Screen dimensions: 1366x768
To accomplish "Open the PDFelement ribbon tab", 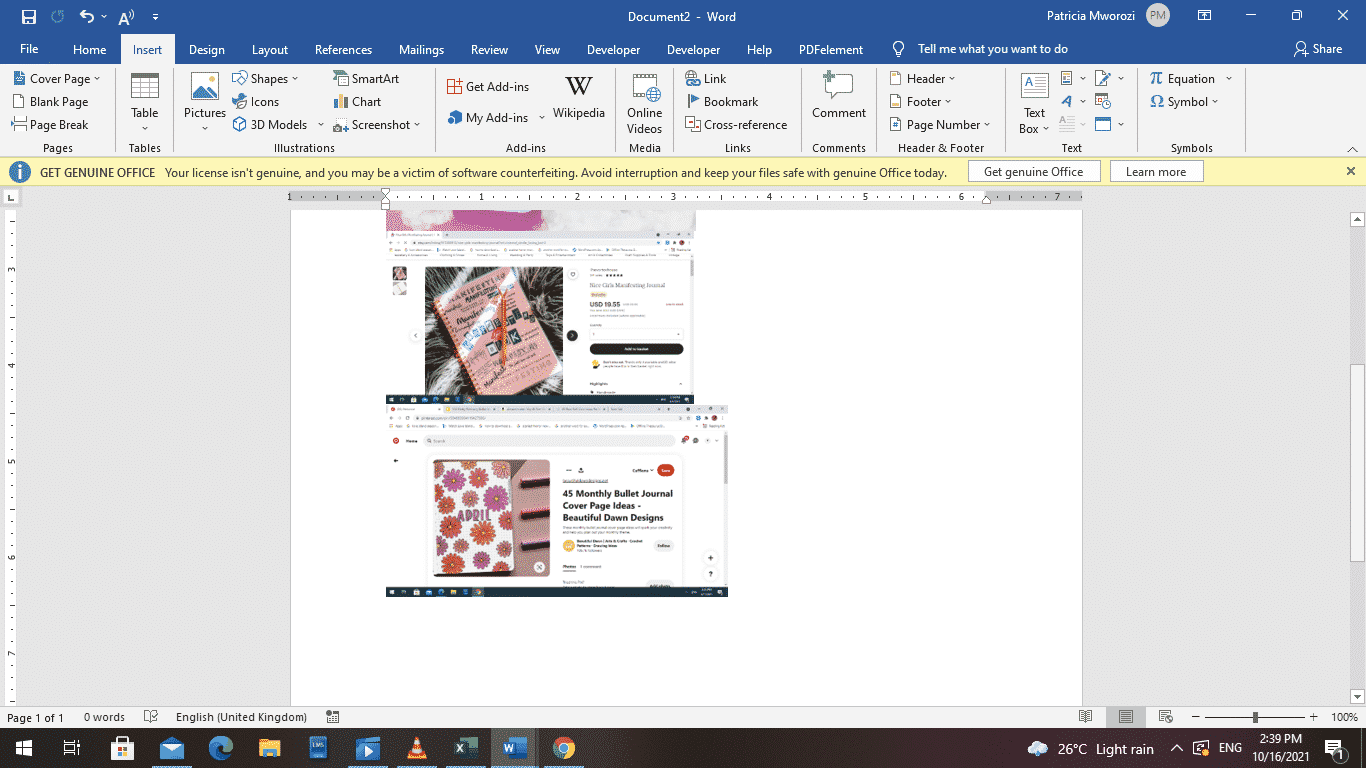I will (830, 48).
